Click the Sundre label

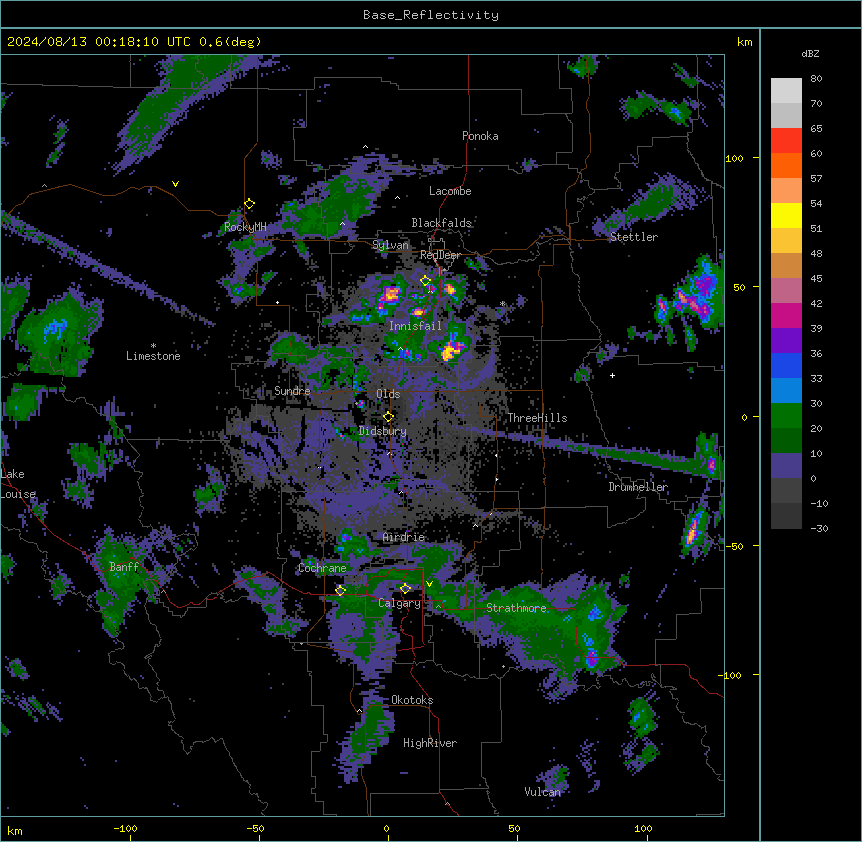click(292, 391)
